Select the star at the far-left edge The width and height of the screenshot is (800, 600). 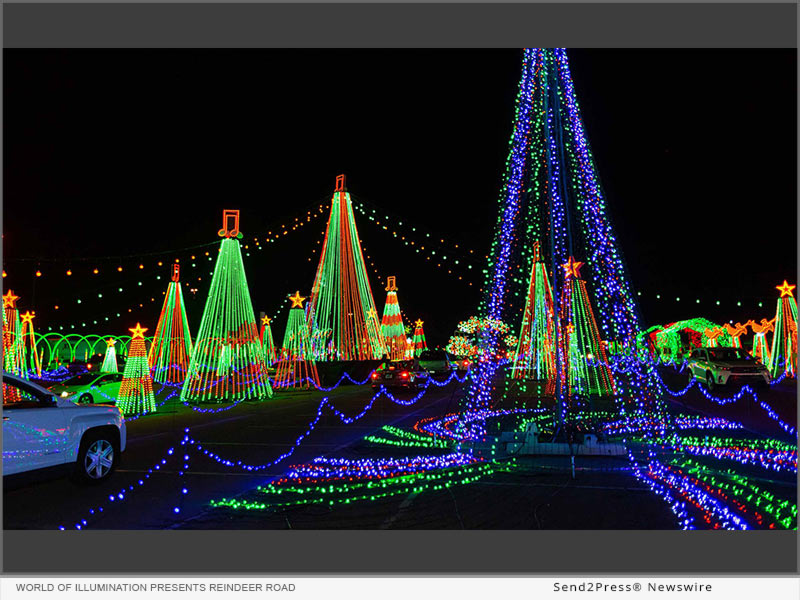(x=10, y=298)
